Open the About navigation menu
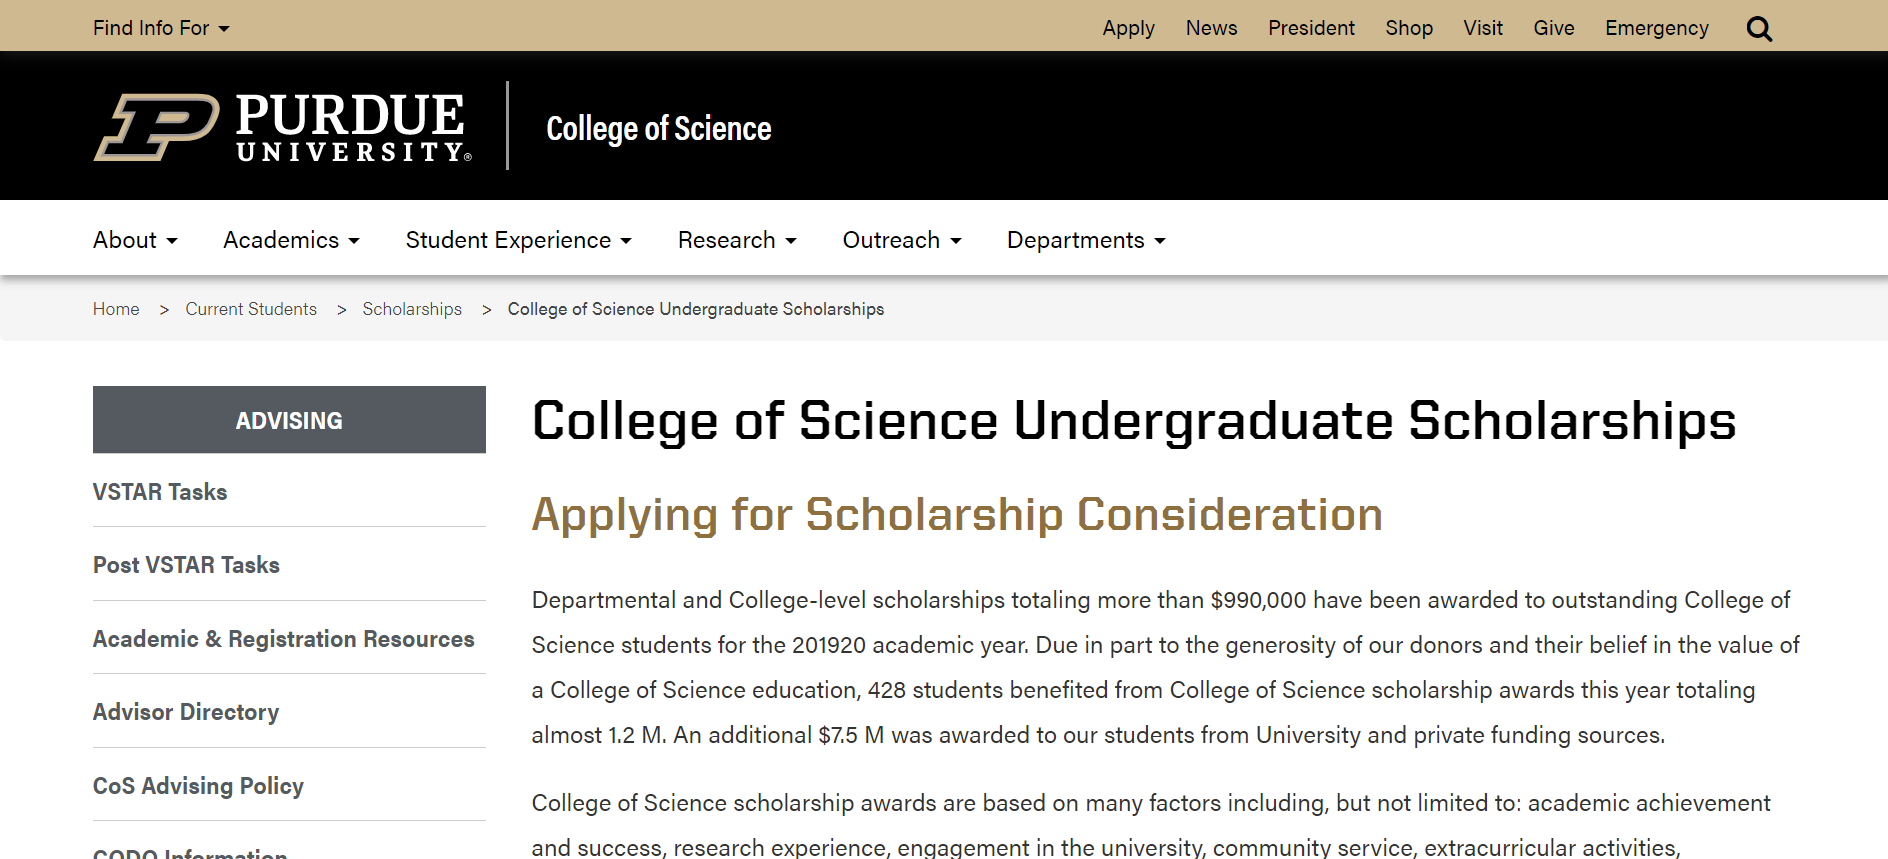1888x859 pixels. coord(135,240)
